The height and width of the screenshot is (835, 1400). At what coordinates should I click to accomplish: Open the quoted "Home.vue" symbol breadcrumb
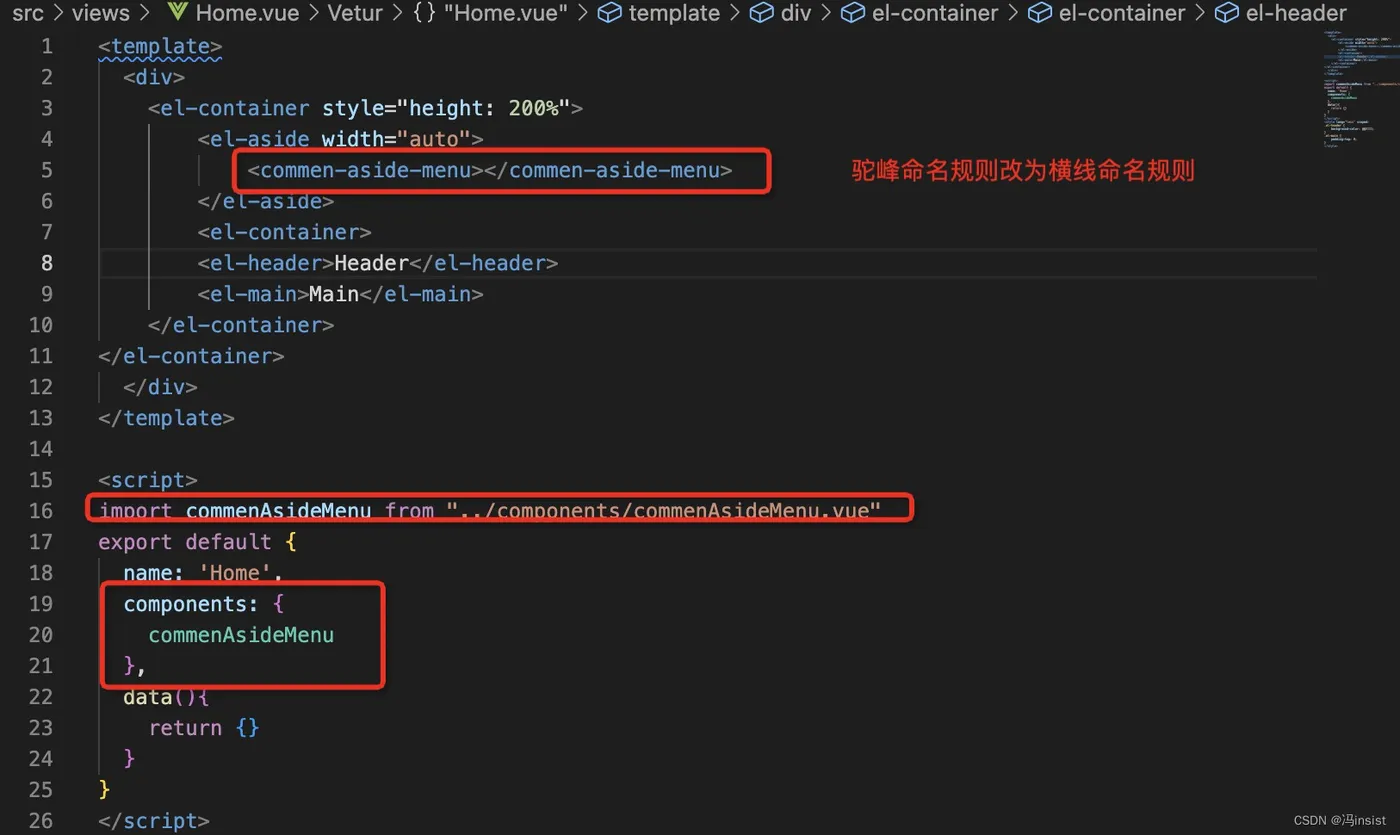coord(507,13)
